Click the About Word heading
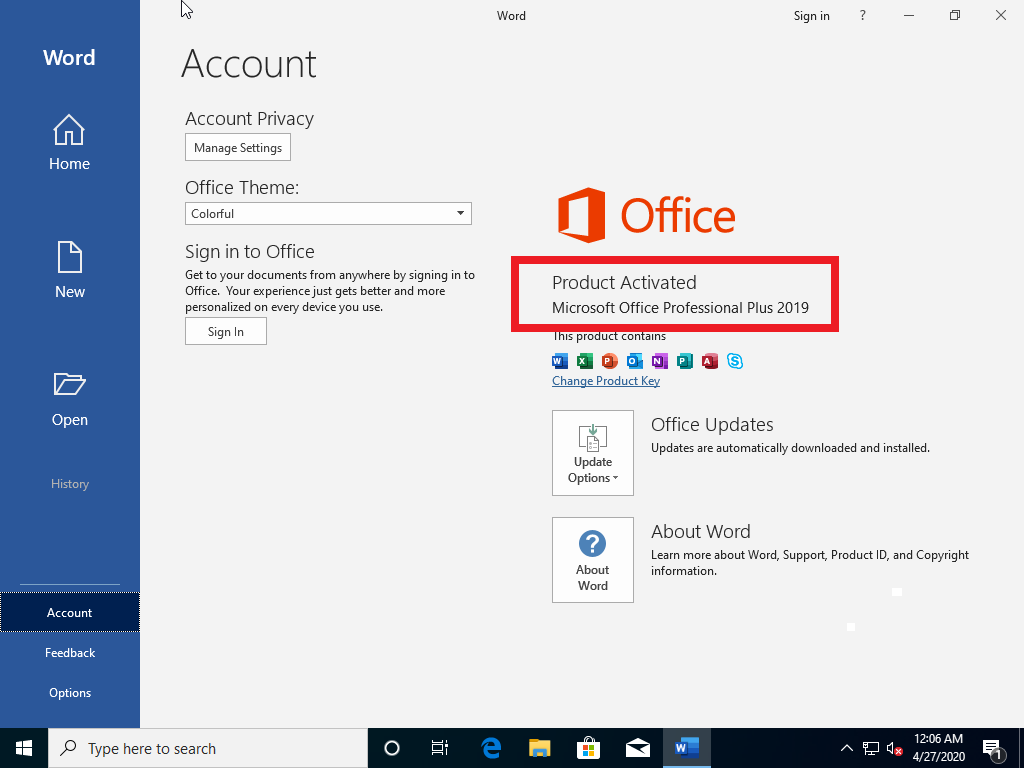Screen dimensions: 1024x768 pyautogui.click(x=700, y=532)
